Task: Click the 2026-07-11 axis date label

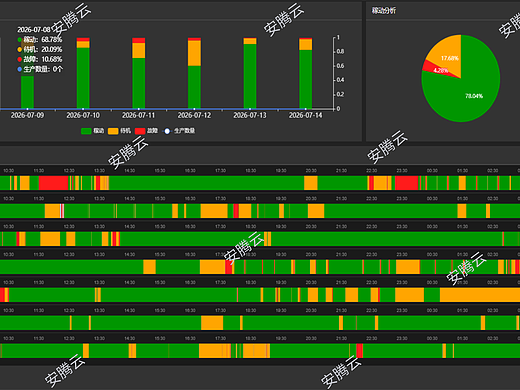Action: pos(139,115)
